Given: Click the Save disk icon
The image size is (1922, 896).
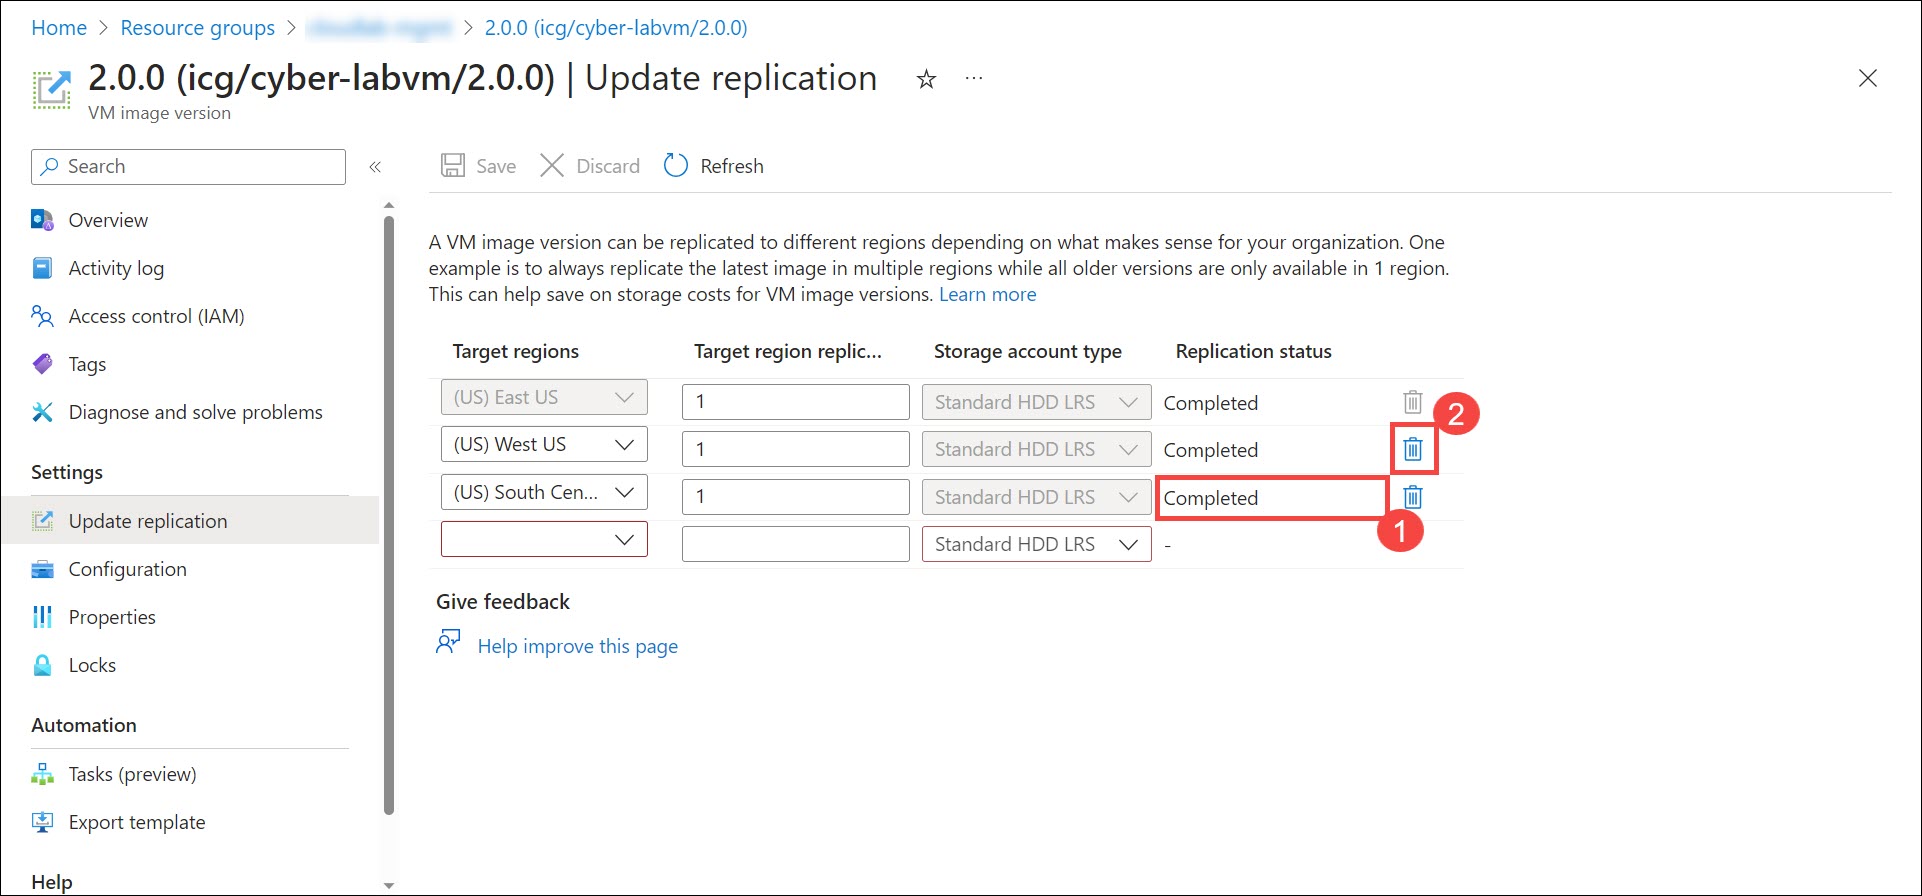Looking at the screenshot, I should point(453,165).
